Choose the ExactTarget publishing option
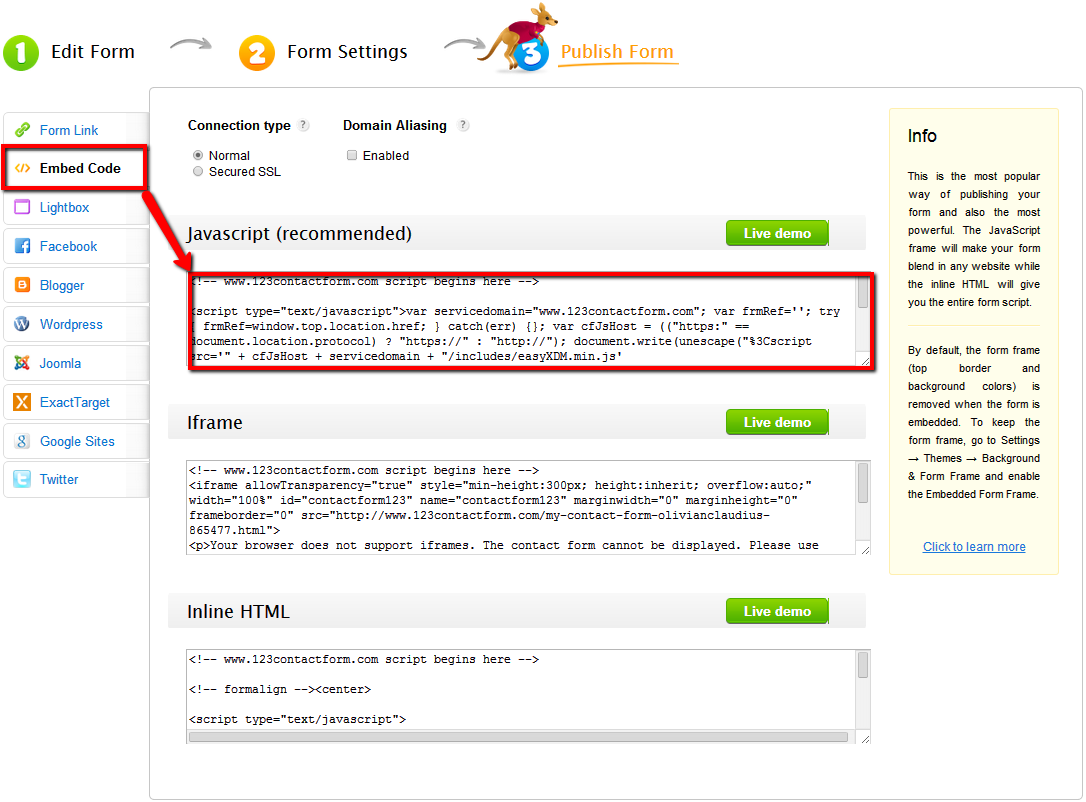 click(x=76, y=402)
